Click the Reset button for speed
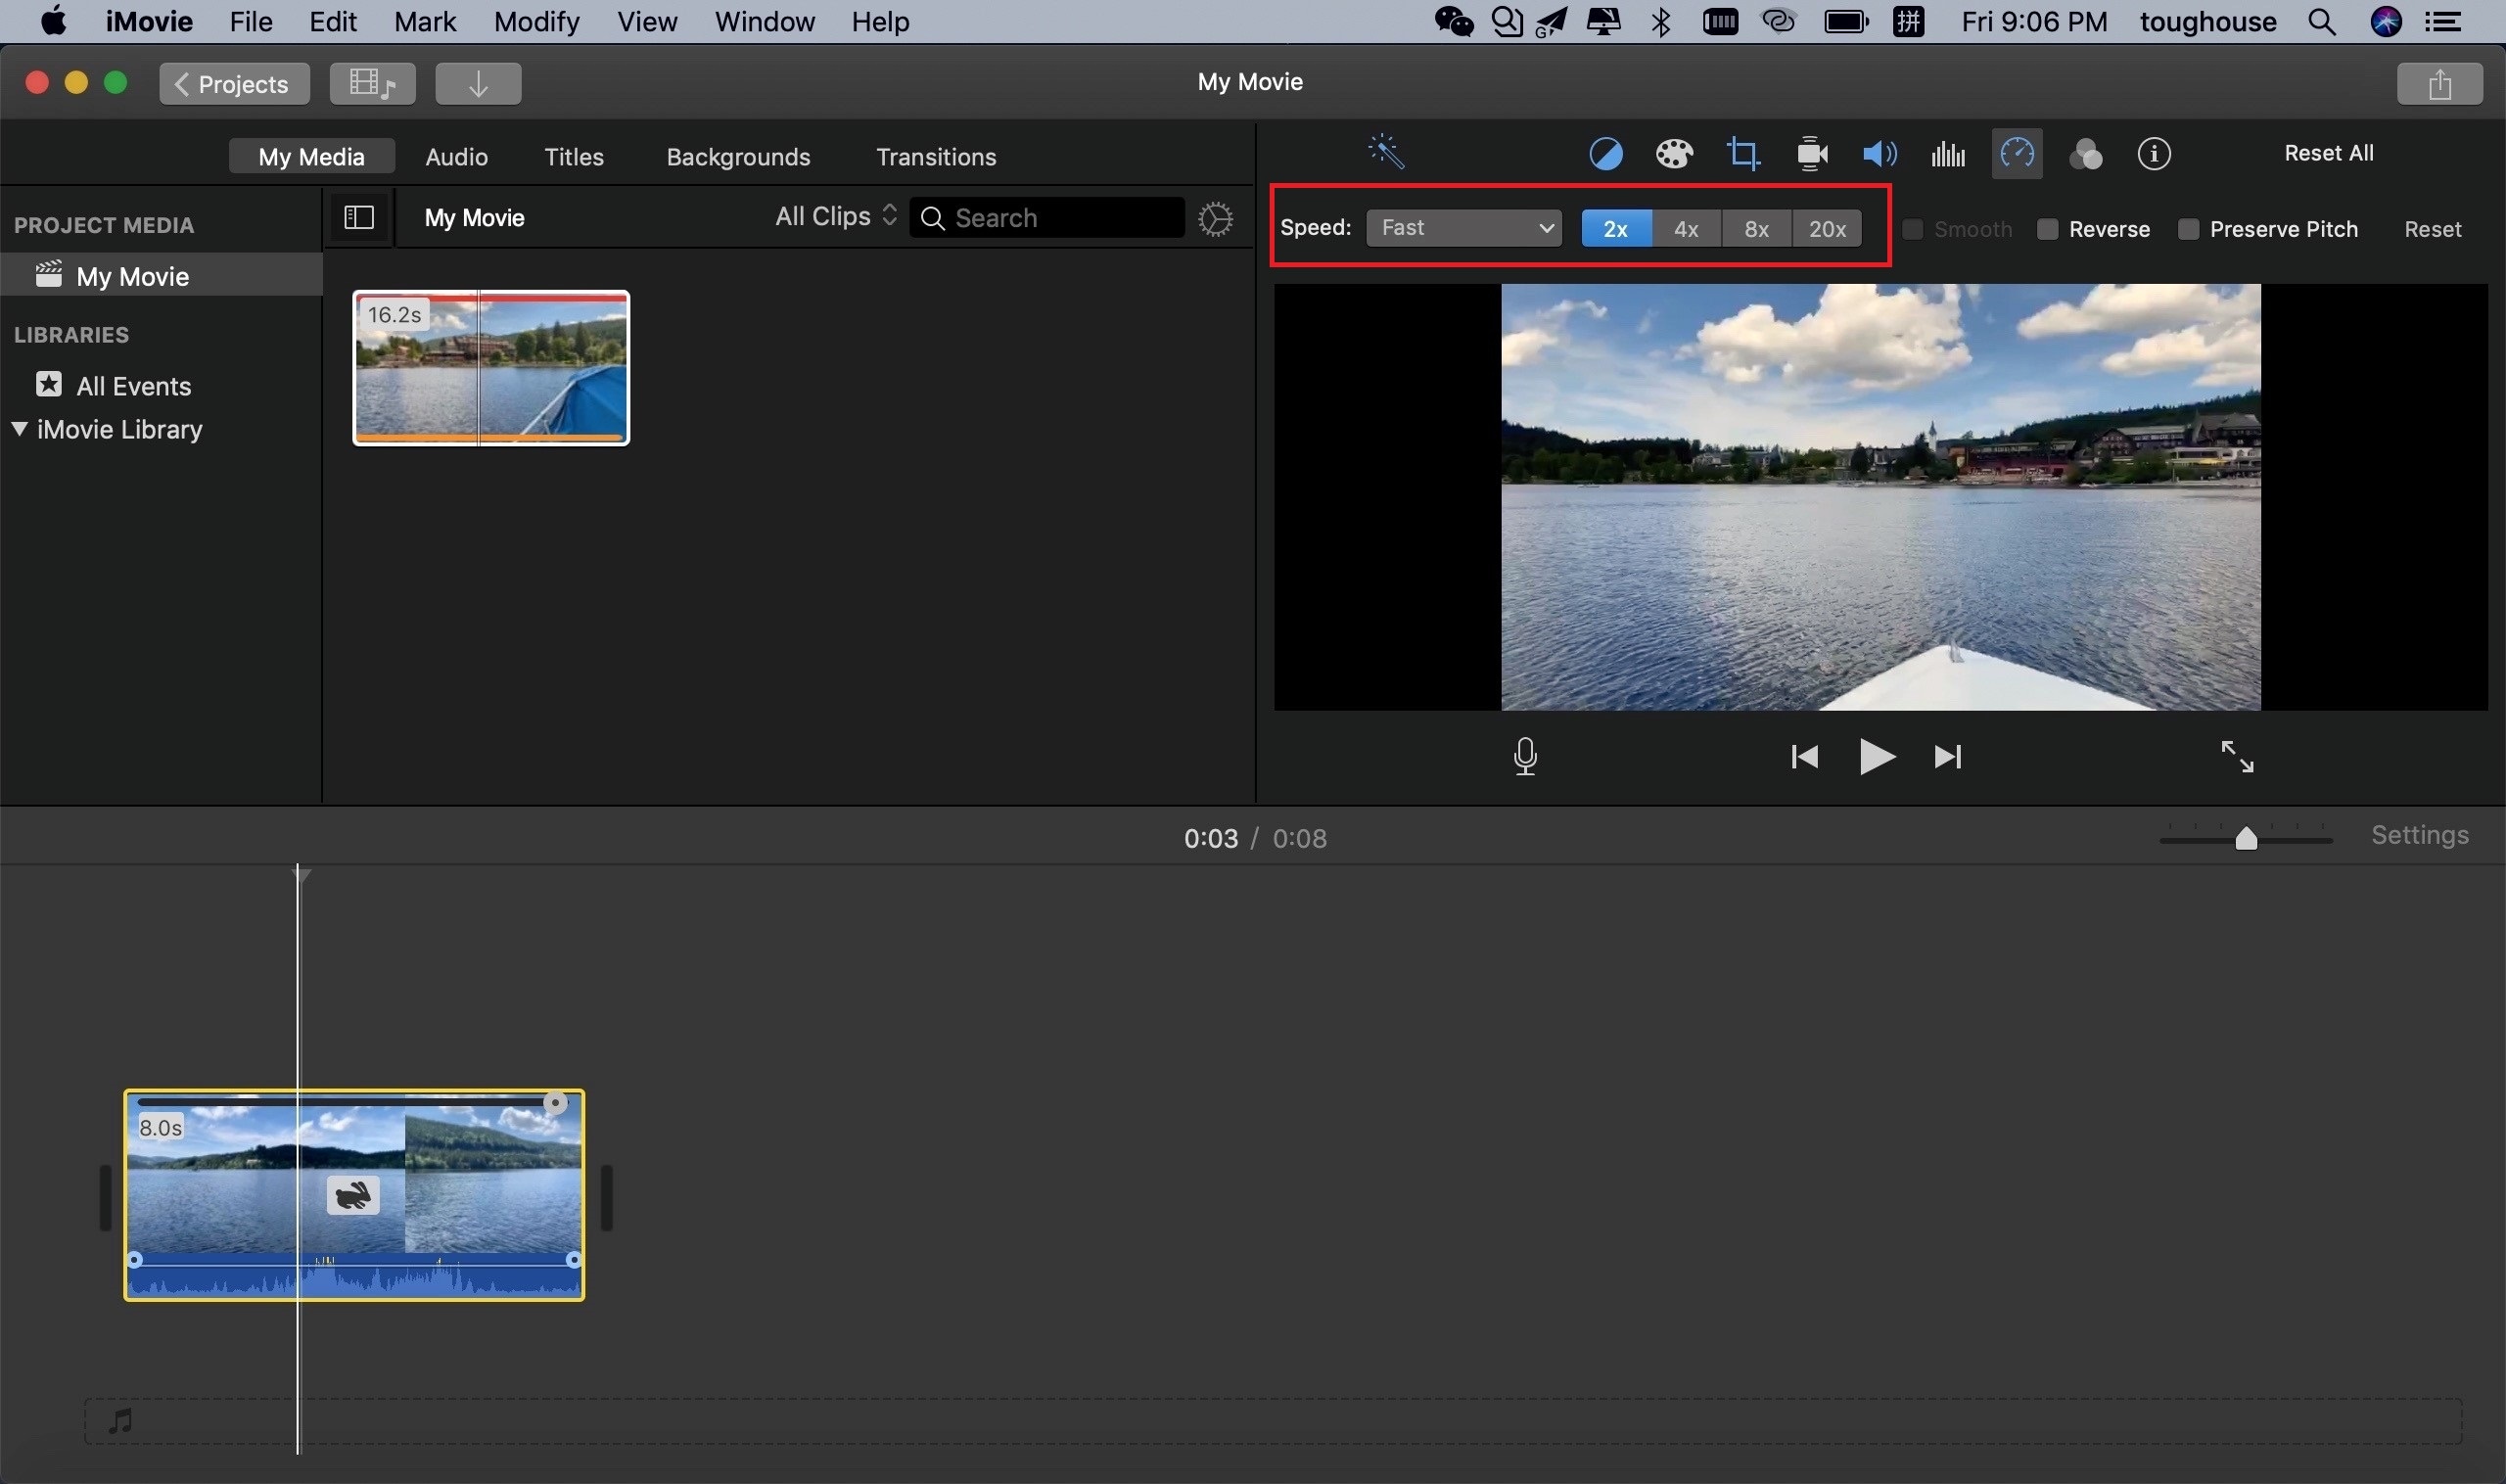This screenshot has width=2506, height=1484. 2434,226
